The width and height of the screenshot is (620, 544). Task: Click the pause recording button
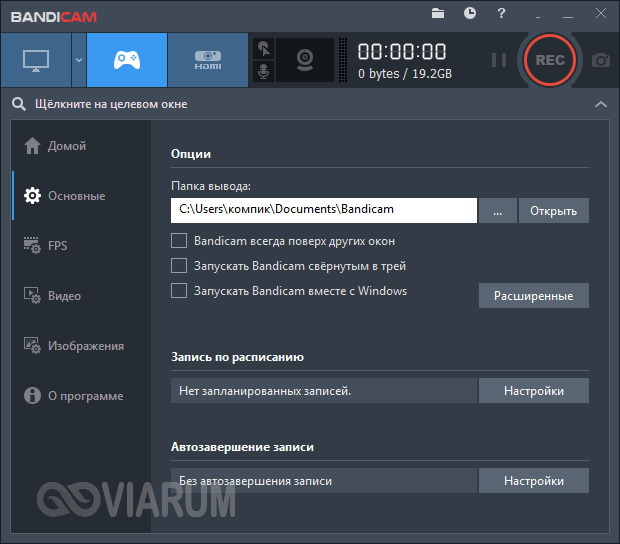(499, 60)
